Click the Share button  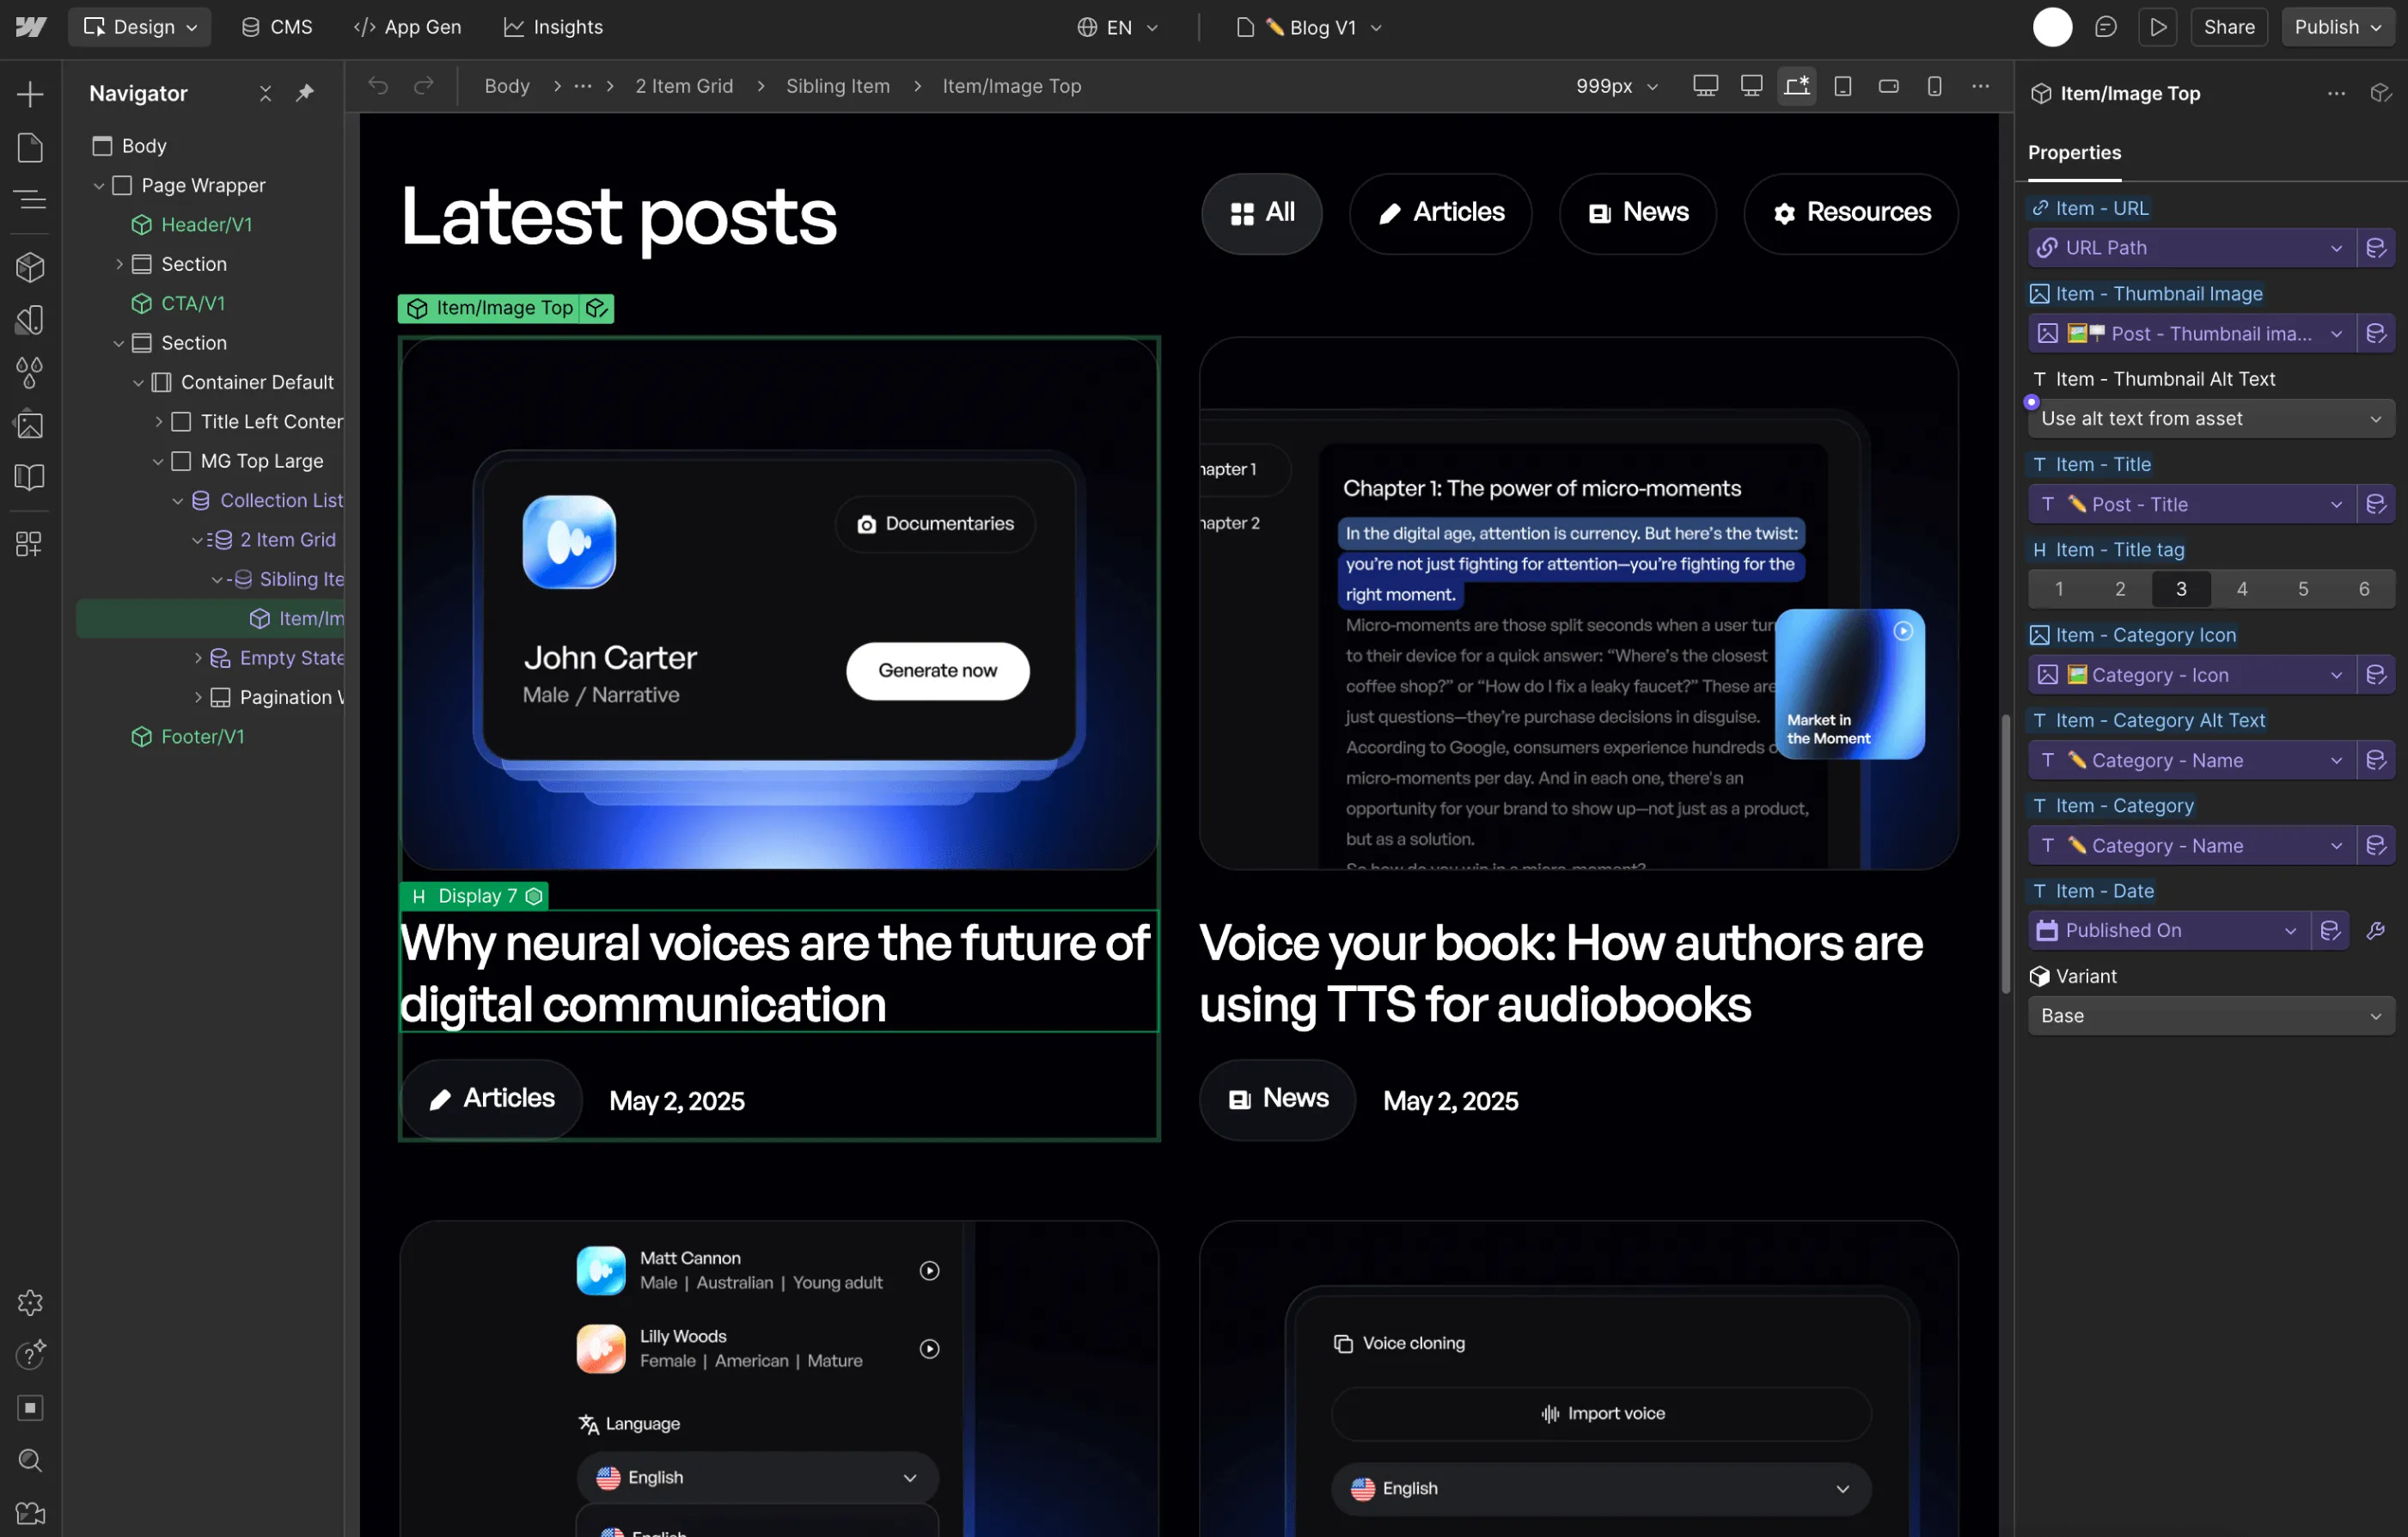click(2228, 27)
